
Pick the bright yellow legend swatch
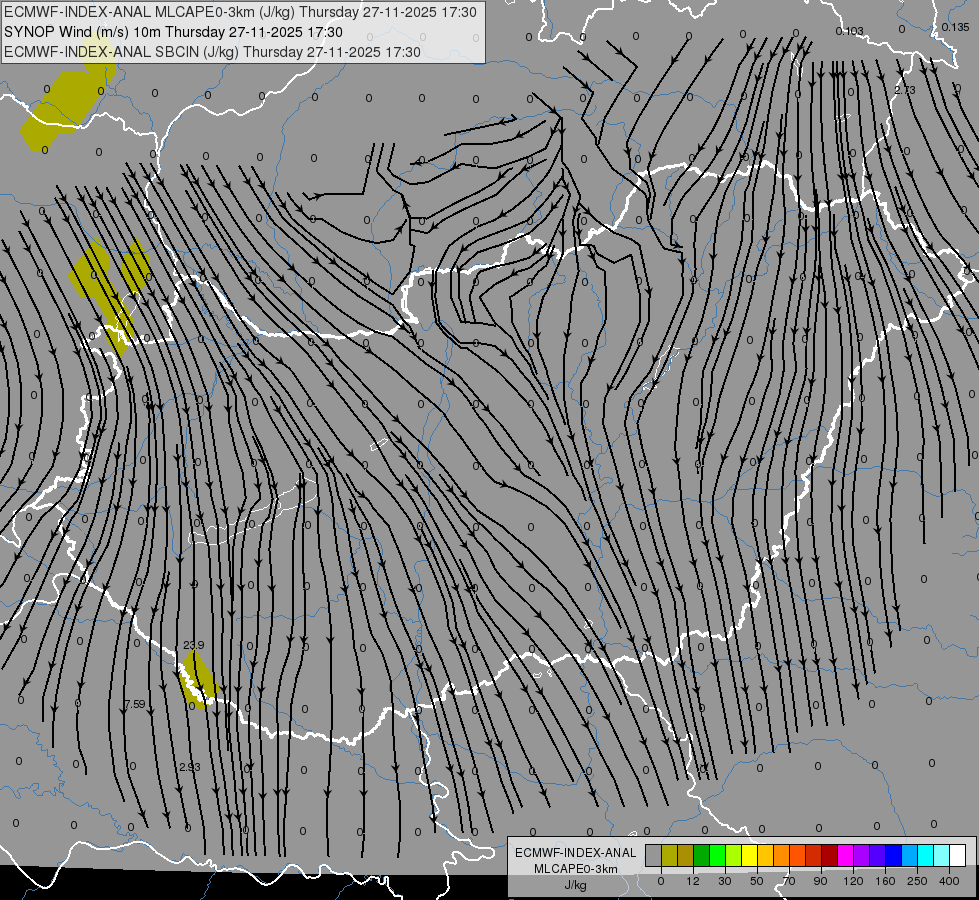[x=749, y=856]
